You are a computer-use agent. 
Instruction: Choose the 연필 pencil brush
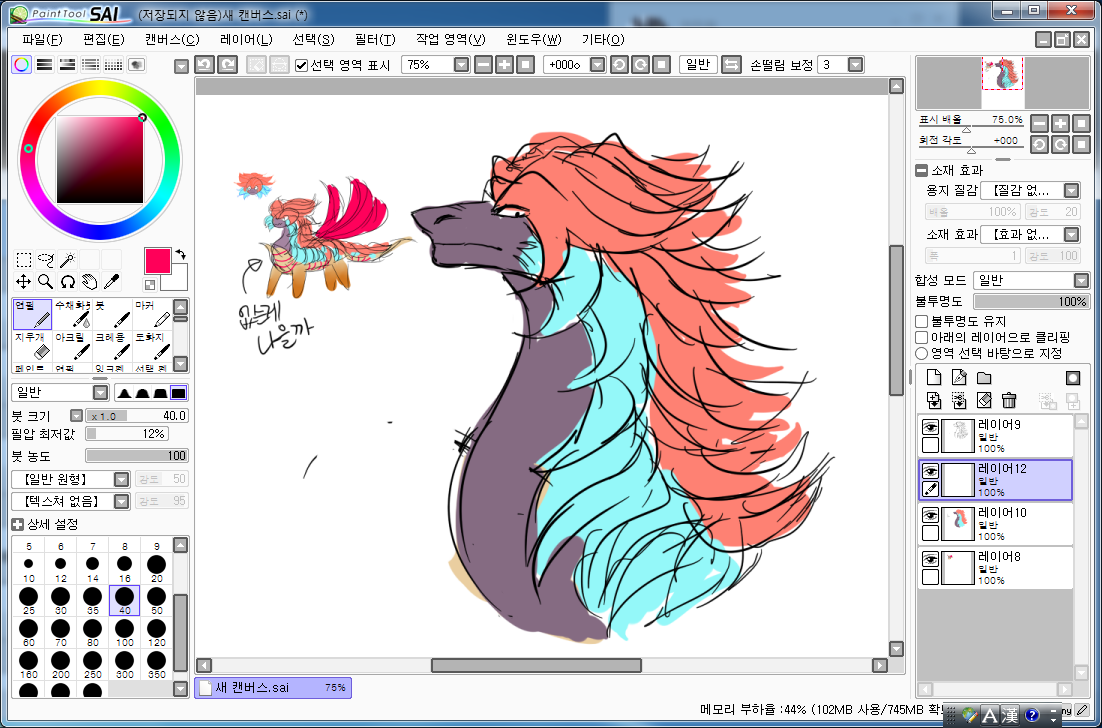pos(32,315)
